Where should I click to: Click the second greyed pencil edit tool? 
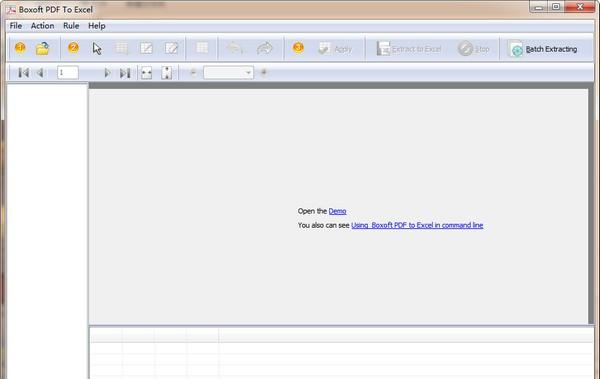pyautogui.click(x=171, y=48)
